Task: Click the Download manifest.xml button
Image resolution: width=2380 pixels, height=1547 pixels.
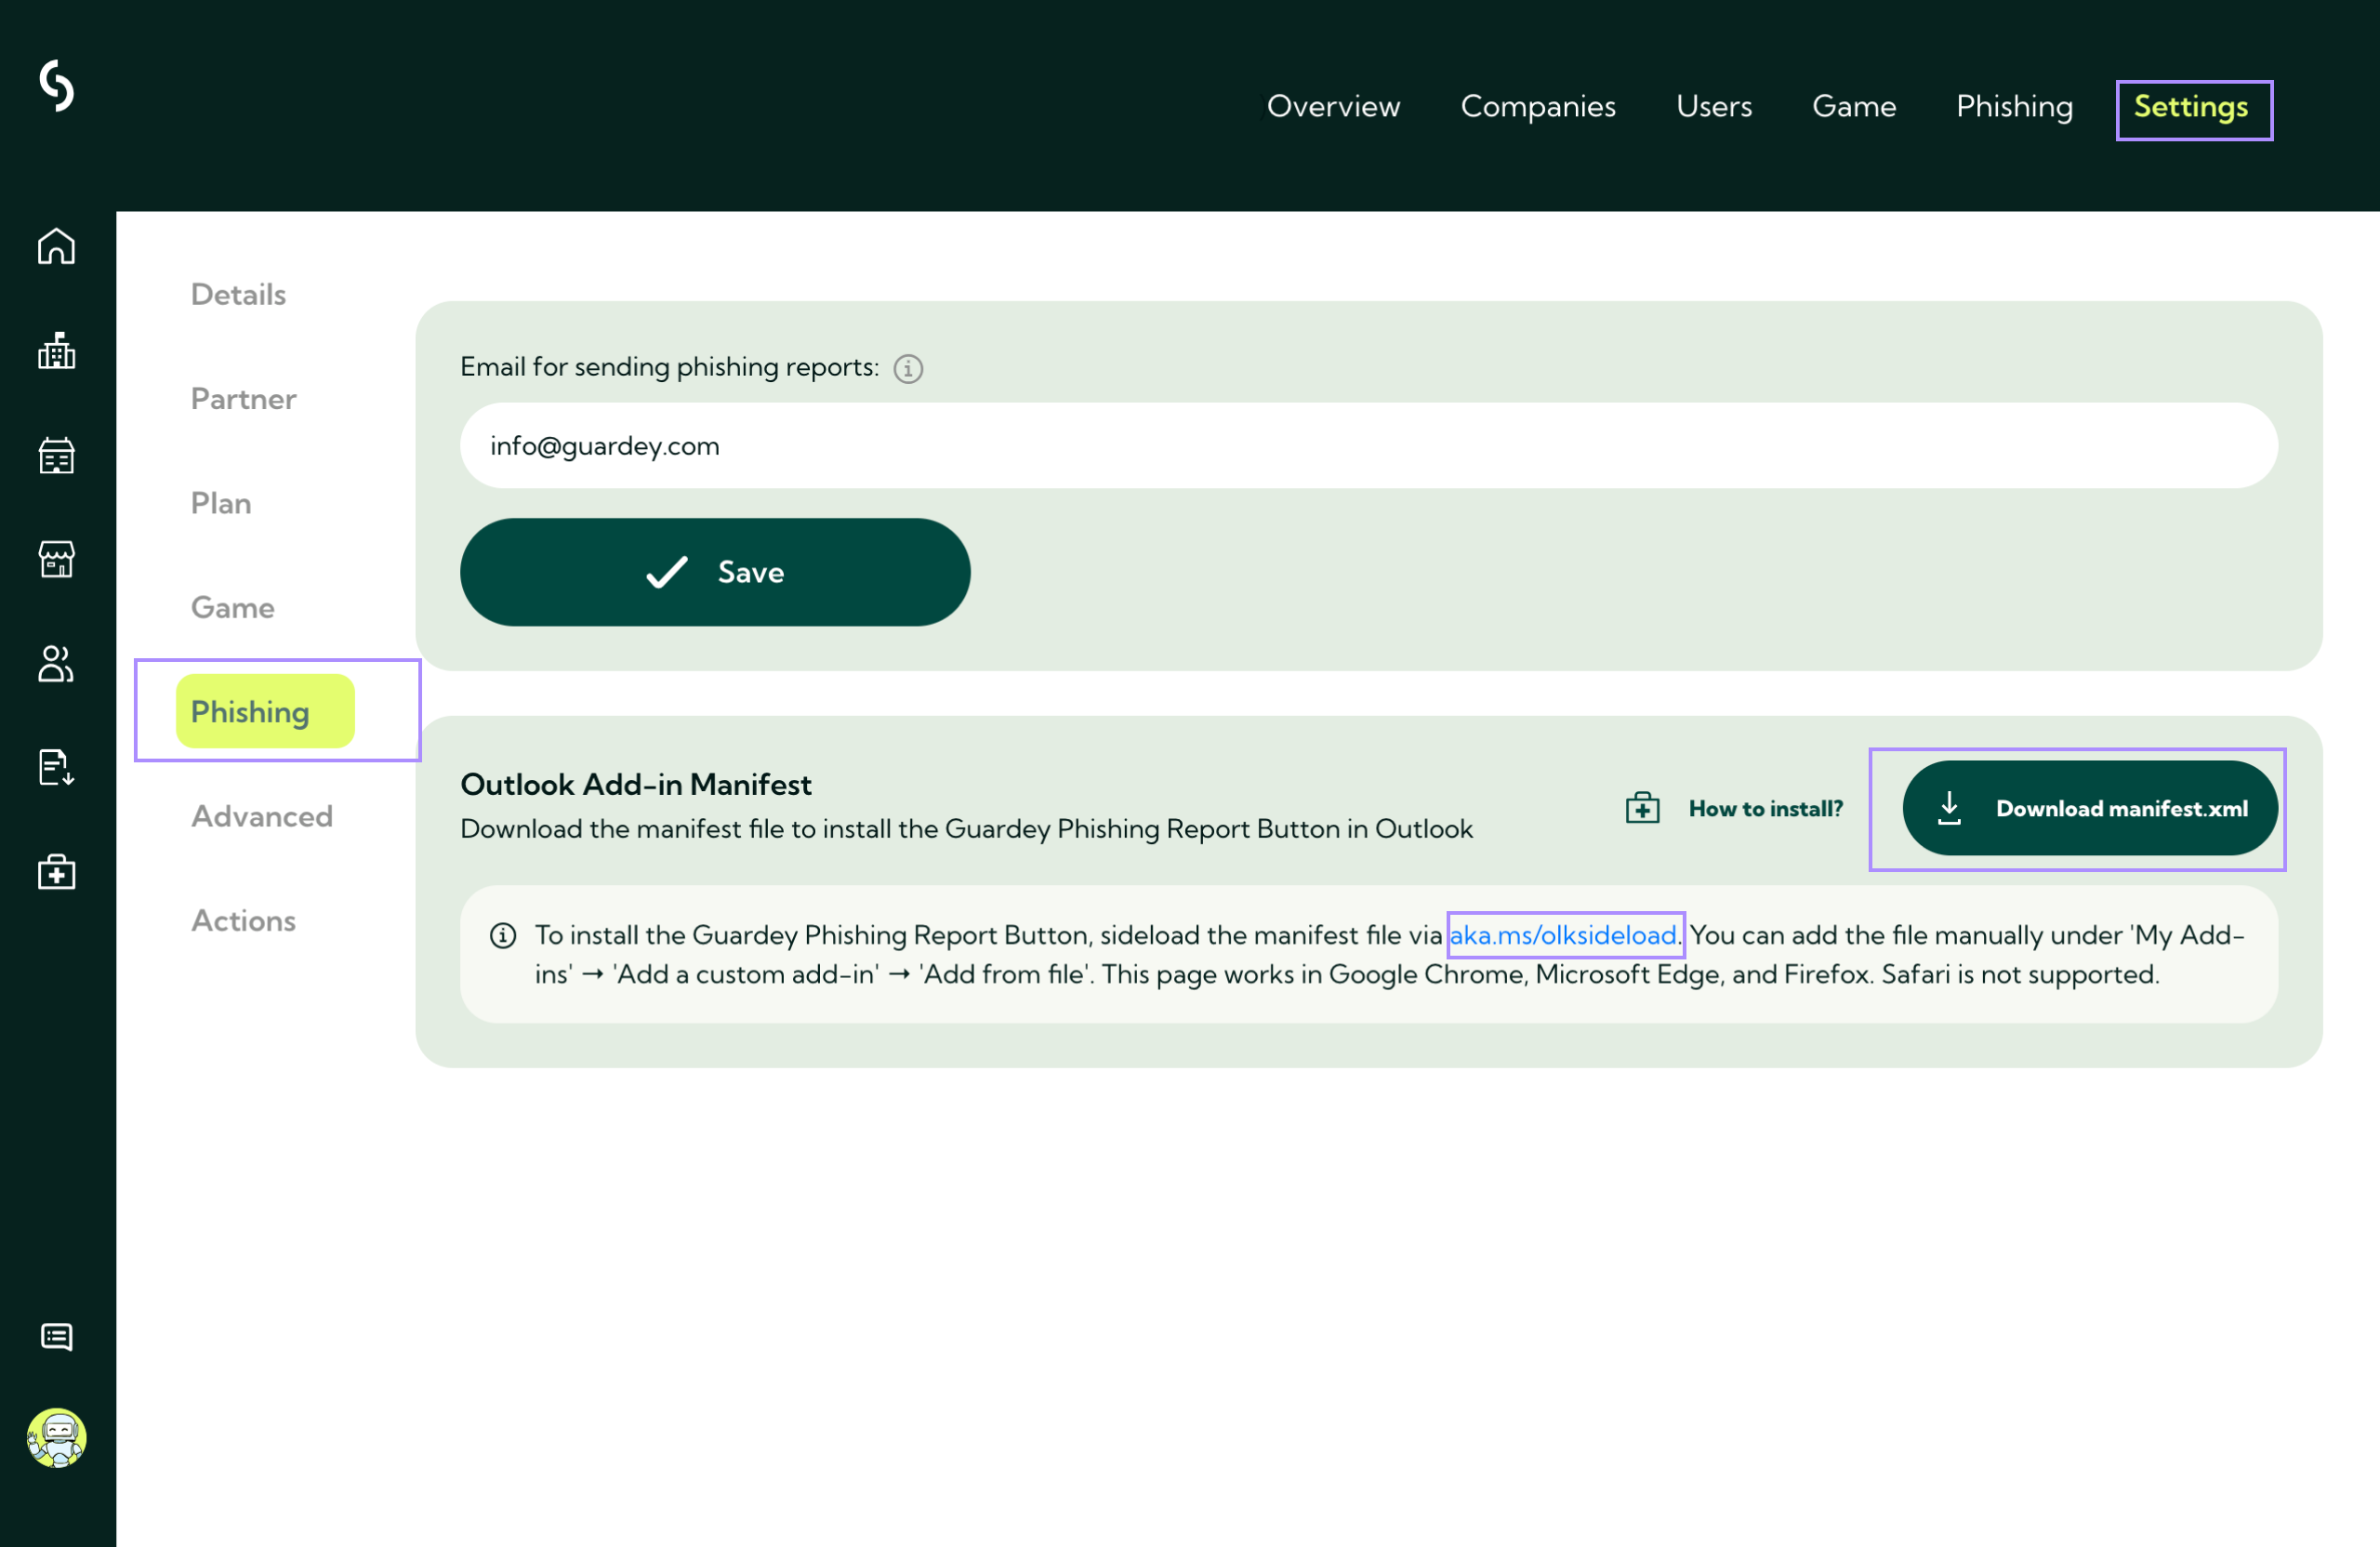Action: pyautogui.click(x=2089, y=808)
